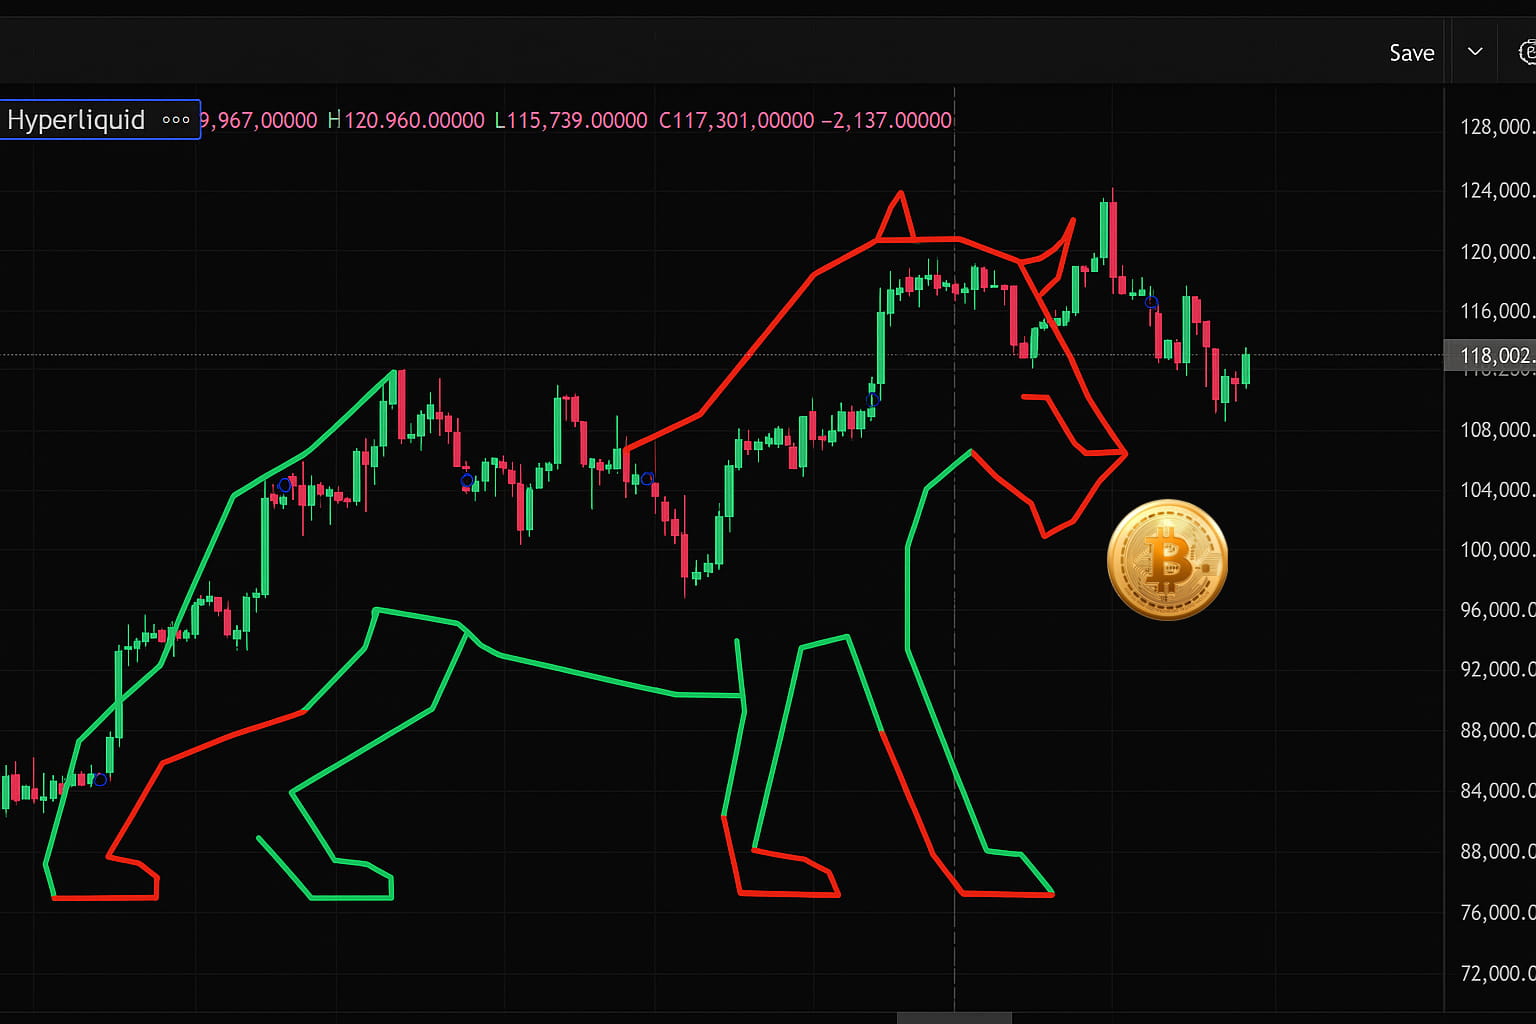This screenshot has height=1024, width=1536.
Task: Open the three-dots menu beside Hyperliquid
Action: coord(176,120)
